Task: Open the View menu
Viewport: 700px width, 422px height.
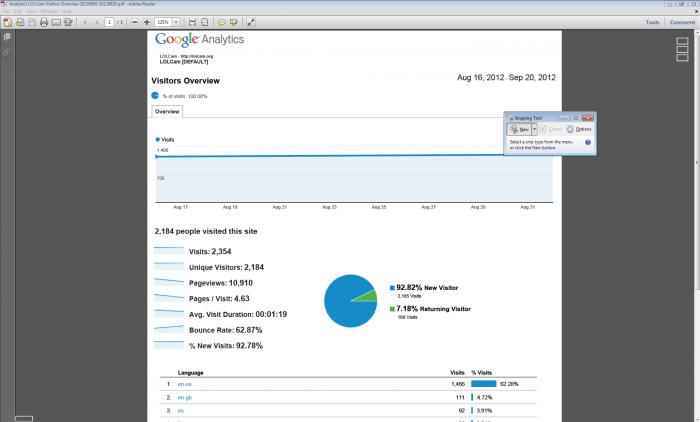Action: pos(31,11)
